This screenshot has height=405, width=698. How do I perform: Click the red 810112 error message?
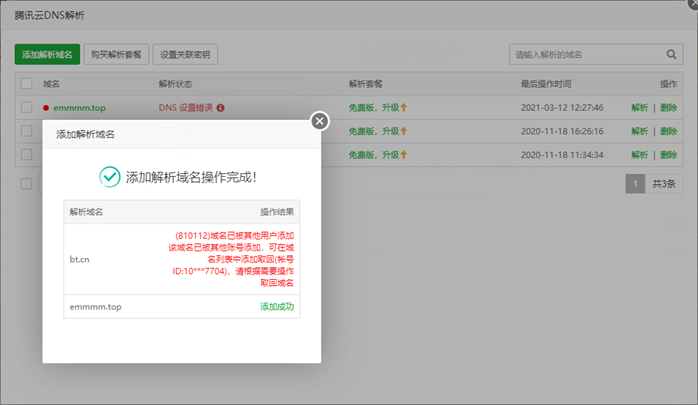pos(231,259)
